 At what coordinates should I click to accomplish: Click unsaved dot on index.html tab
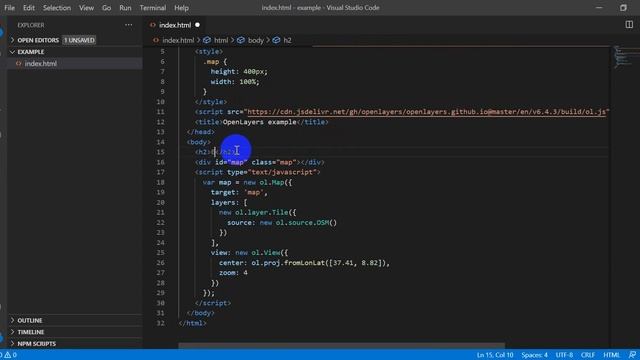tap(198, 25)
